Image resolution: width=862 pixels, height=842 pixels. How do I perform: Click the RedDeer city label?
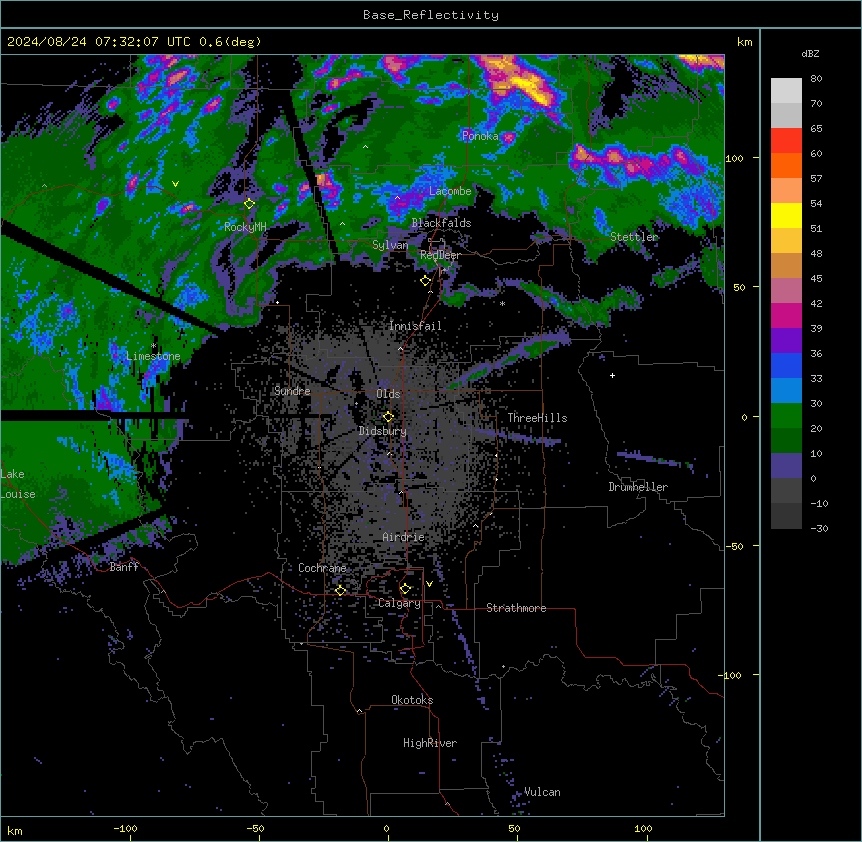(x=440, y=255)
